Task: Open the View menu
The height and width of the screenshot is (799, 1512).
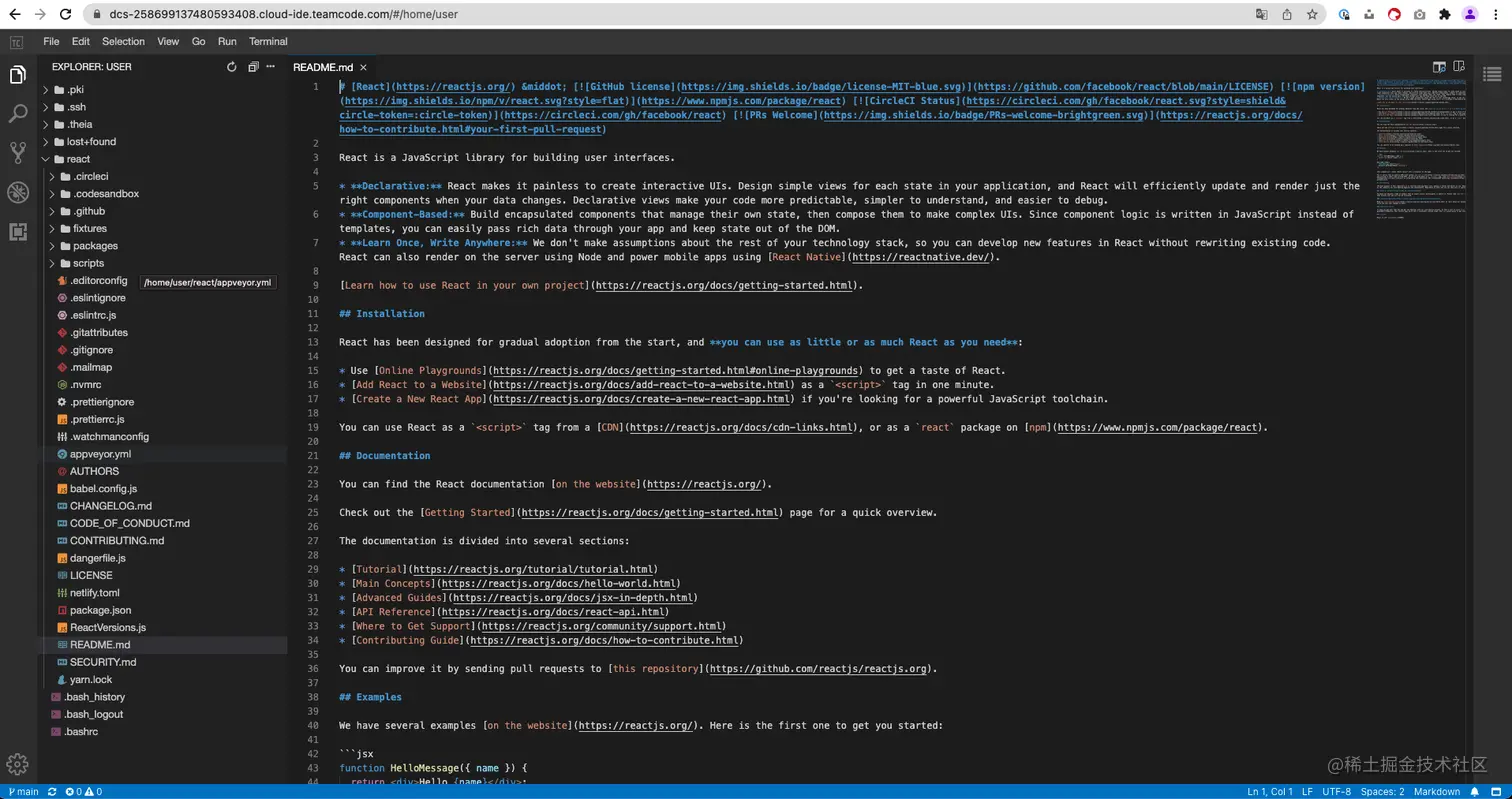Action: [168, 42]
